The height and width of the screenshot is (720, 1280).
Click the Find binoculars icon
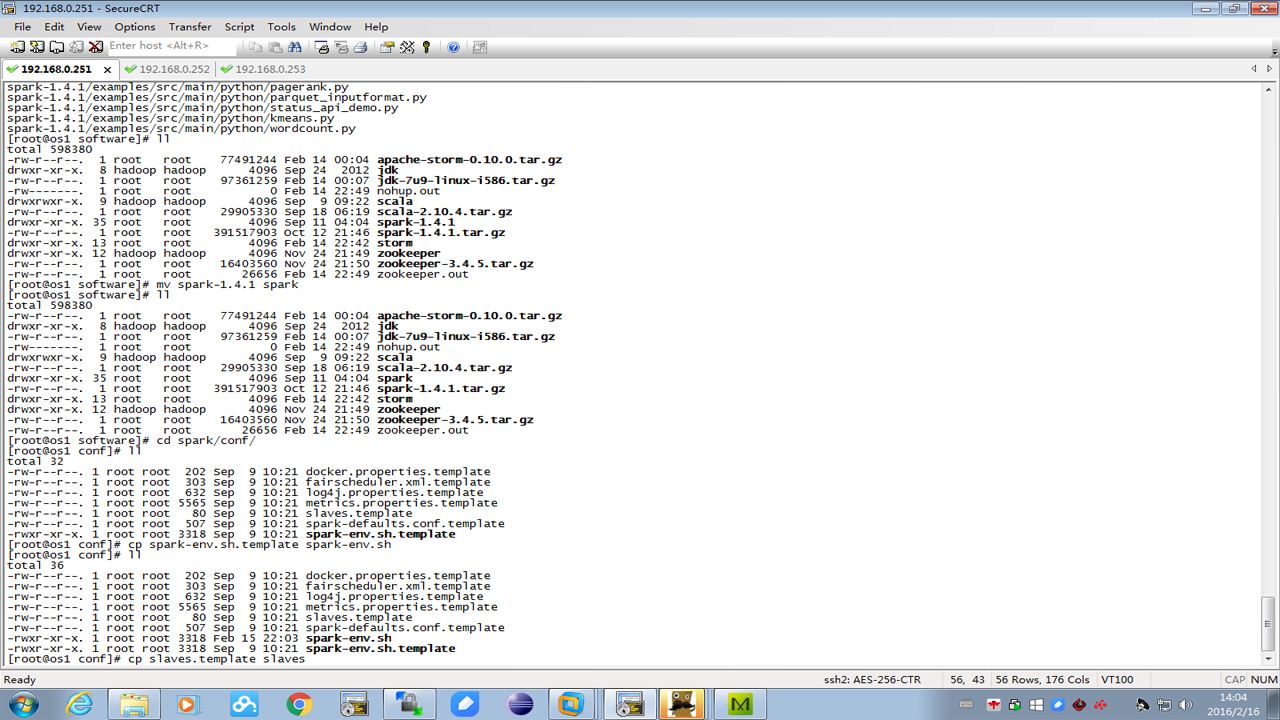(x=295, y=47)
